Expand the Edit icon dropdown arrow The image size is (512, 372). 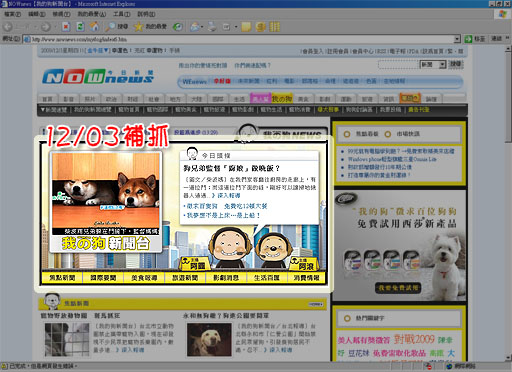point(236,27)
